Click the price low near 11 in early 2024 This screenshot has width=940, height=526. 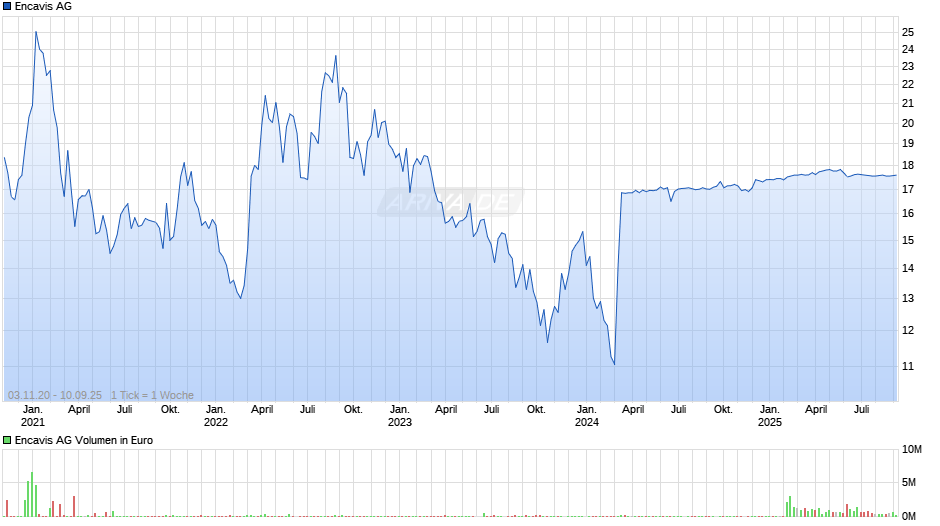pyautogui.click(x=614, y=364)
